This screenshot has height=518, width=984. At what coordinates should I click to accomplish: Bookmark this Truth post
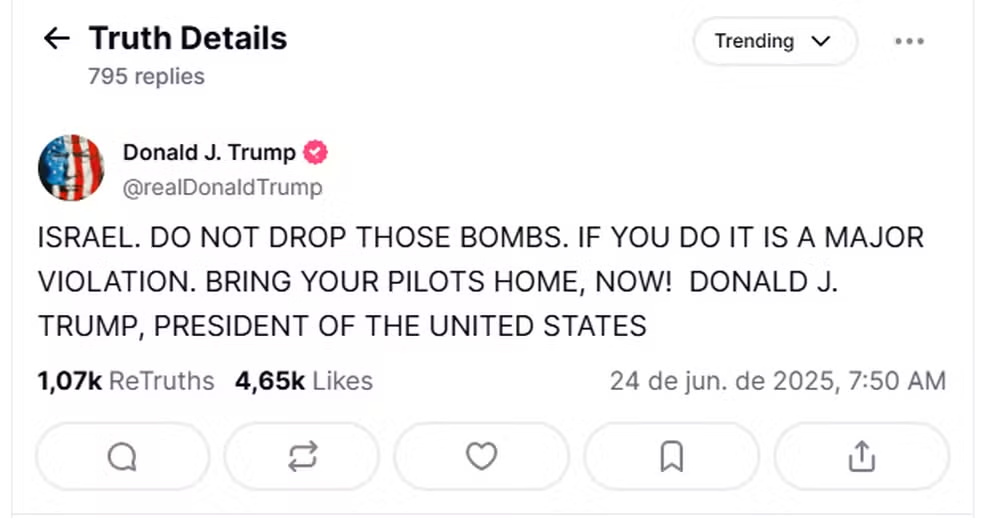coord(671,456)
